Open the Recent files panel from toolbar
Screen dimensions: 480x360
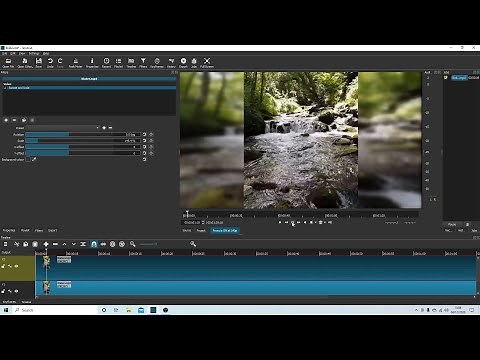point(106,62)
